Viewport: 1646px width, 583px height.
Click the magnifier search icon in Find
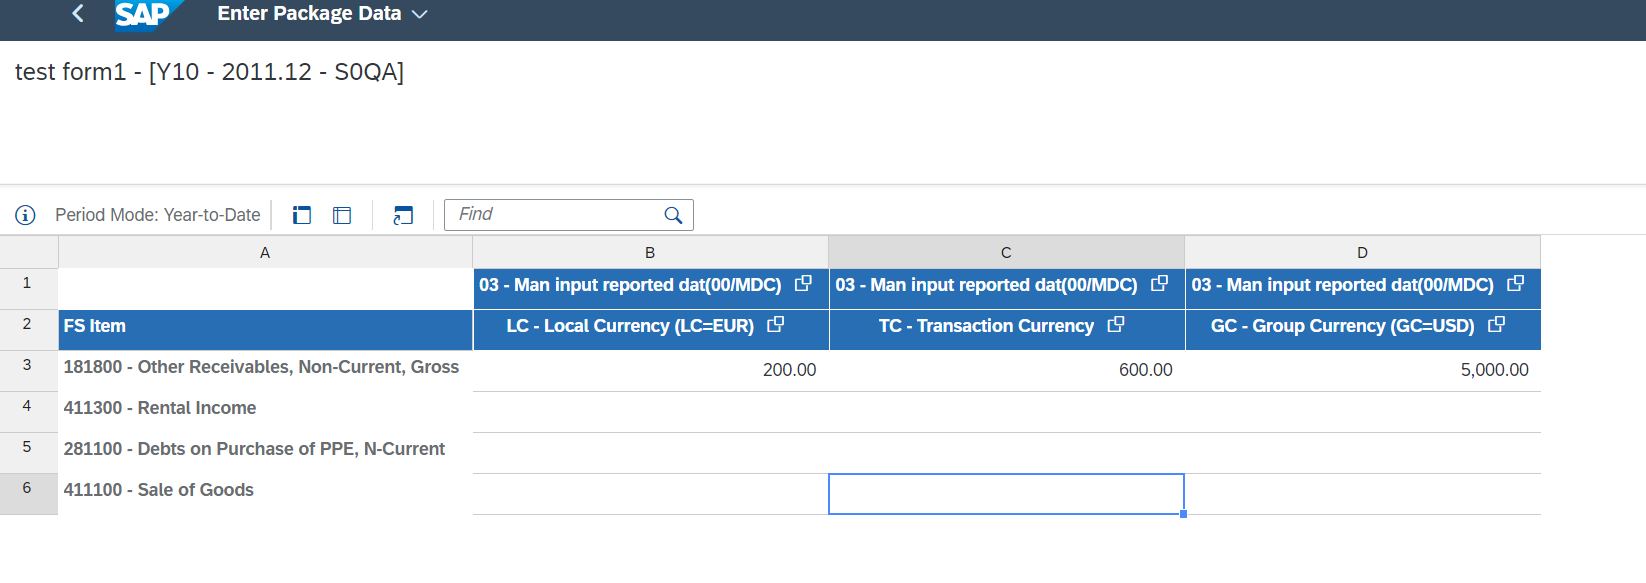tap(673, 215)
